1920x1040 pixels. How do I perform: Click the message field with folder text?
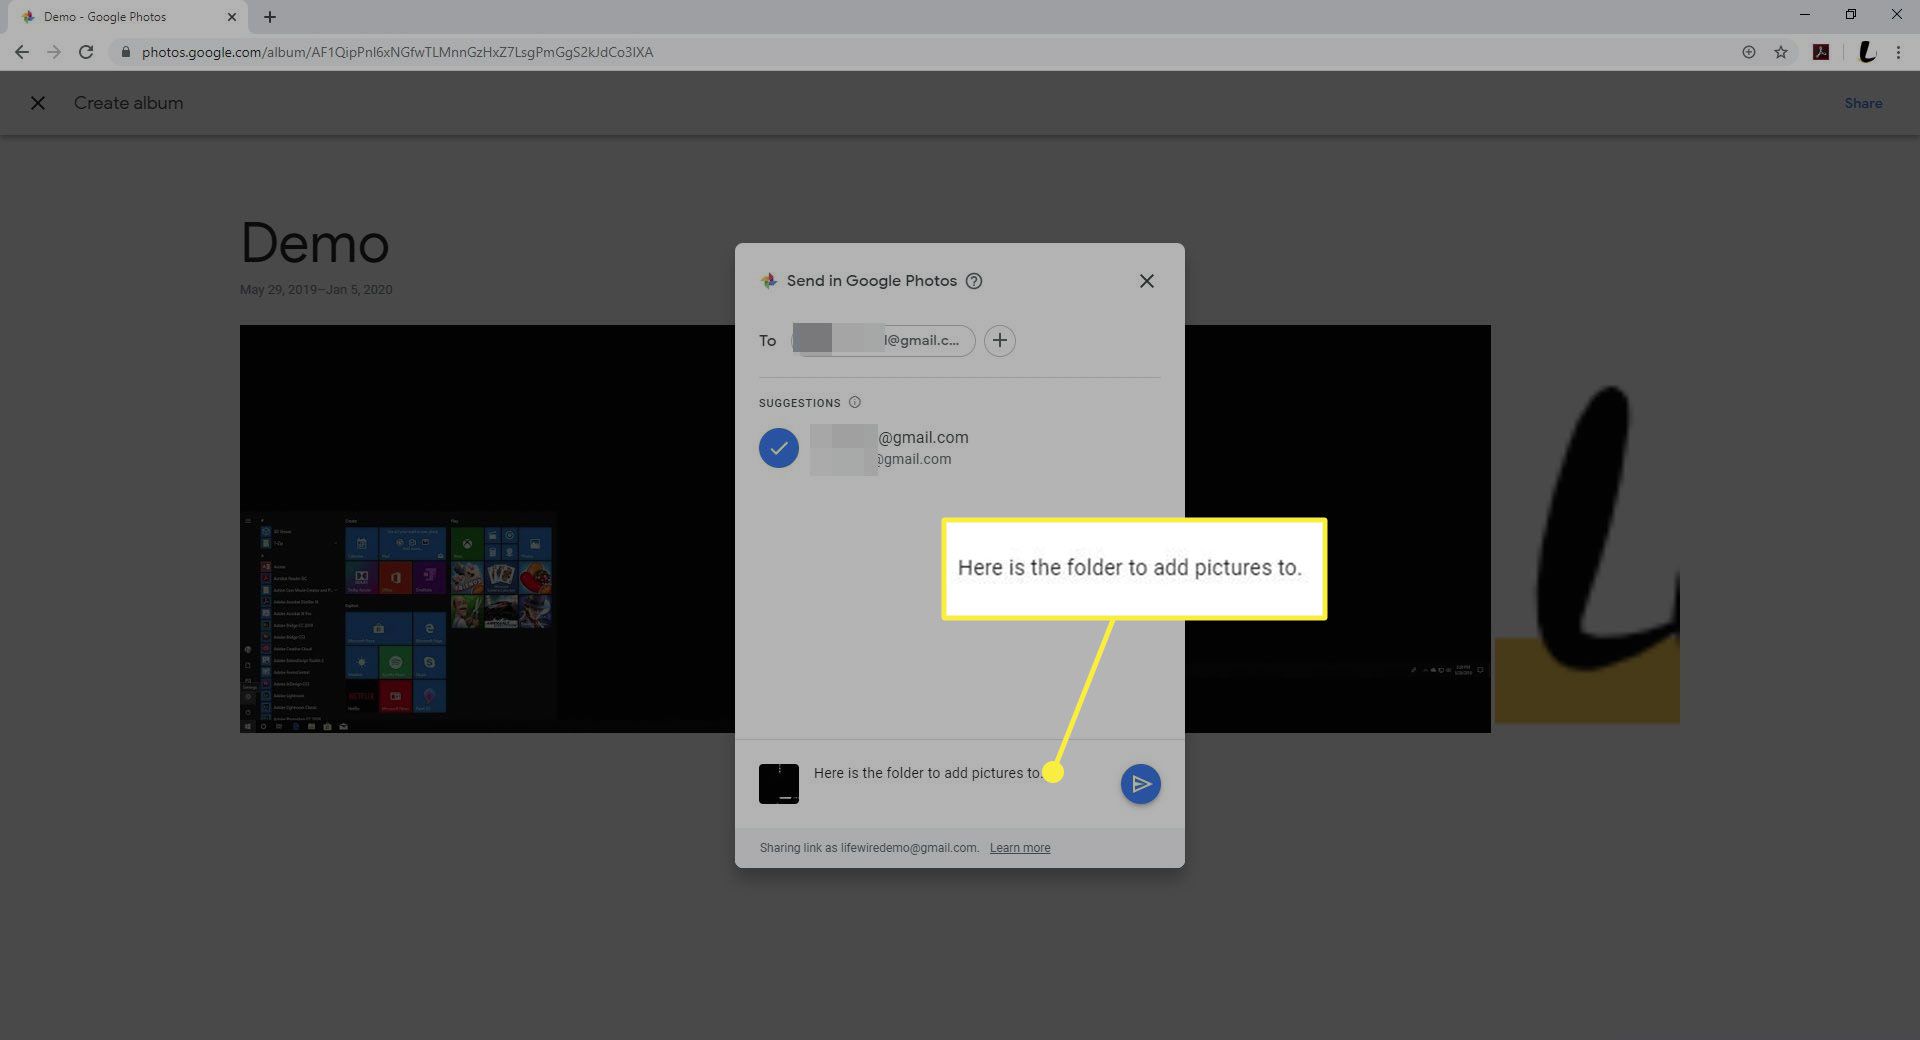coord(928,773)
